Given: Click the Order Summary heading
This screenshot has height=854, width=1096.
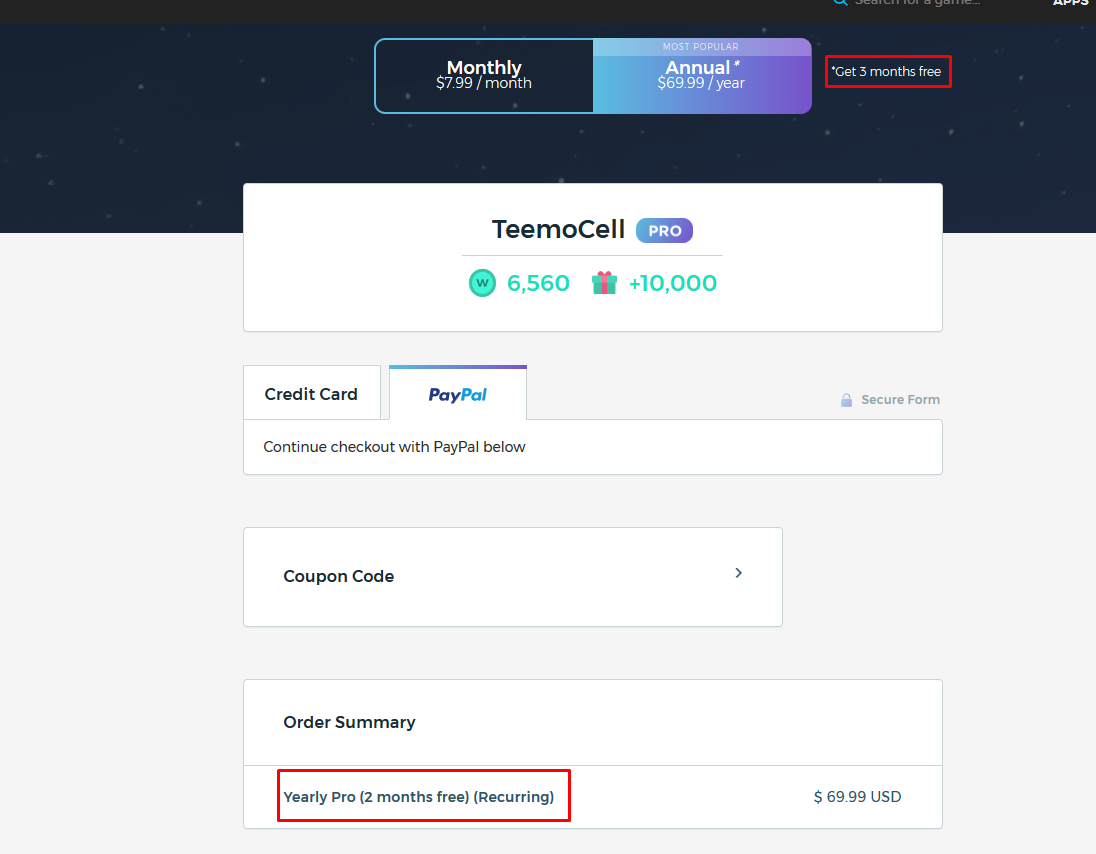Looking at the screenshot, I should 349,722.
